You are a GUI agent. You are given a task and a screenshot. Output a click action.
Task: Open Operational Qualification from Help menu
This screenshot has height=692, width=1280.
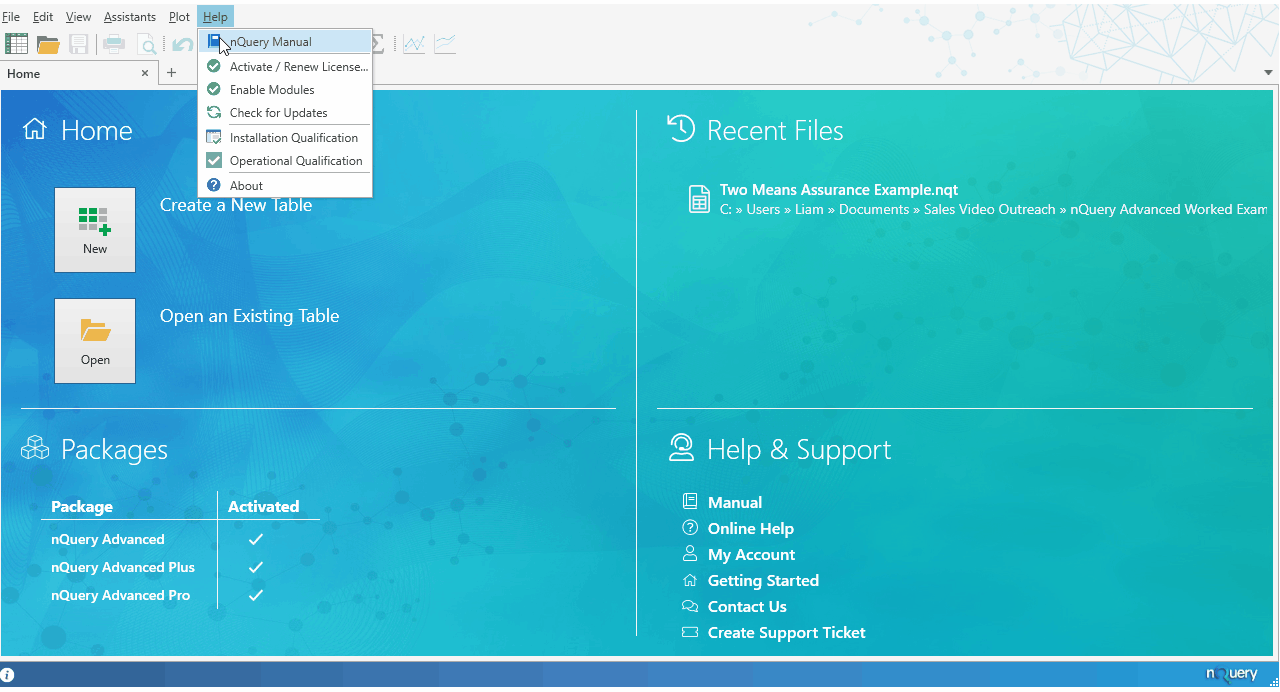285,161
